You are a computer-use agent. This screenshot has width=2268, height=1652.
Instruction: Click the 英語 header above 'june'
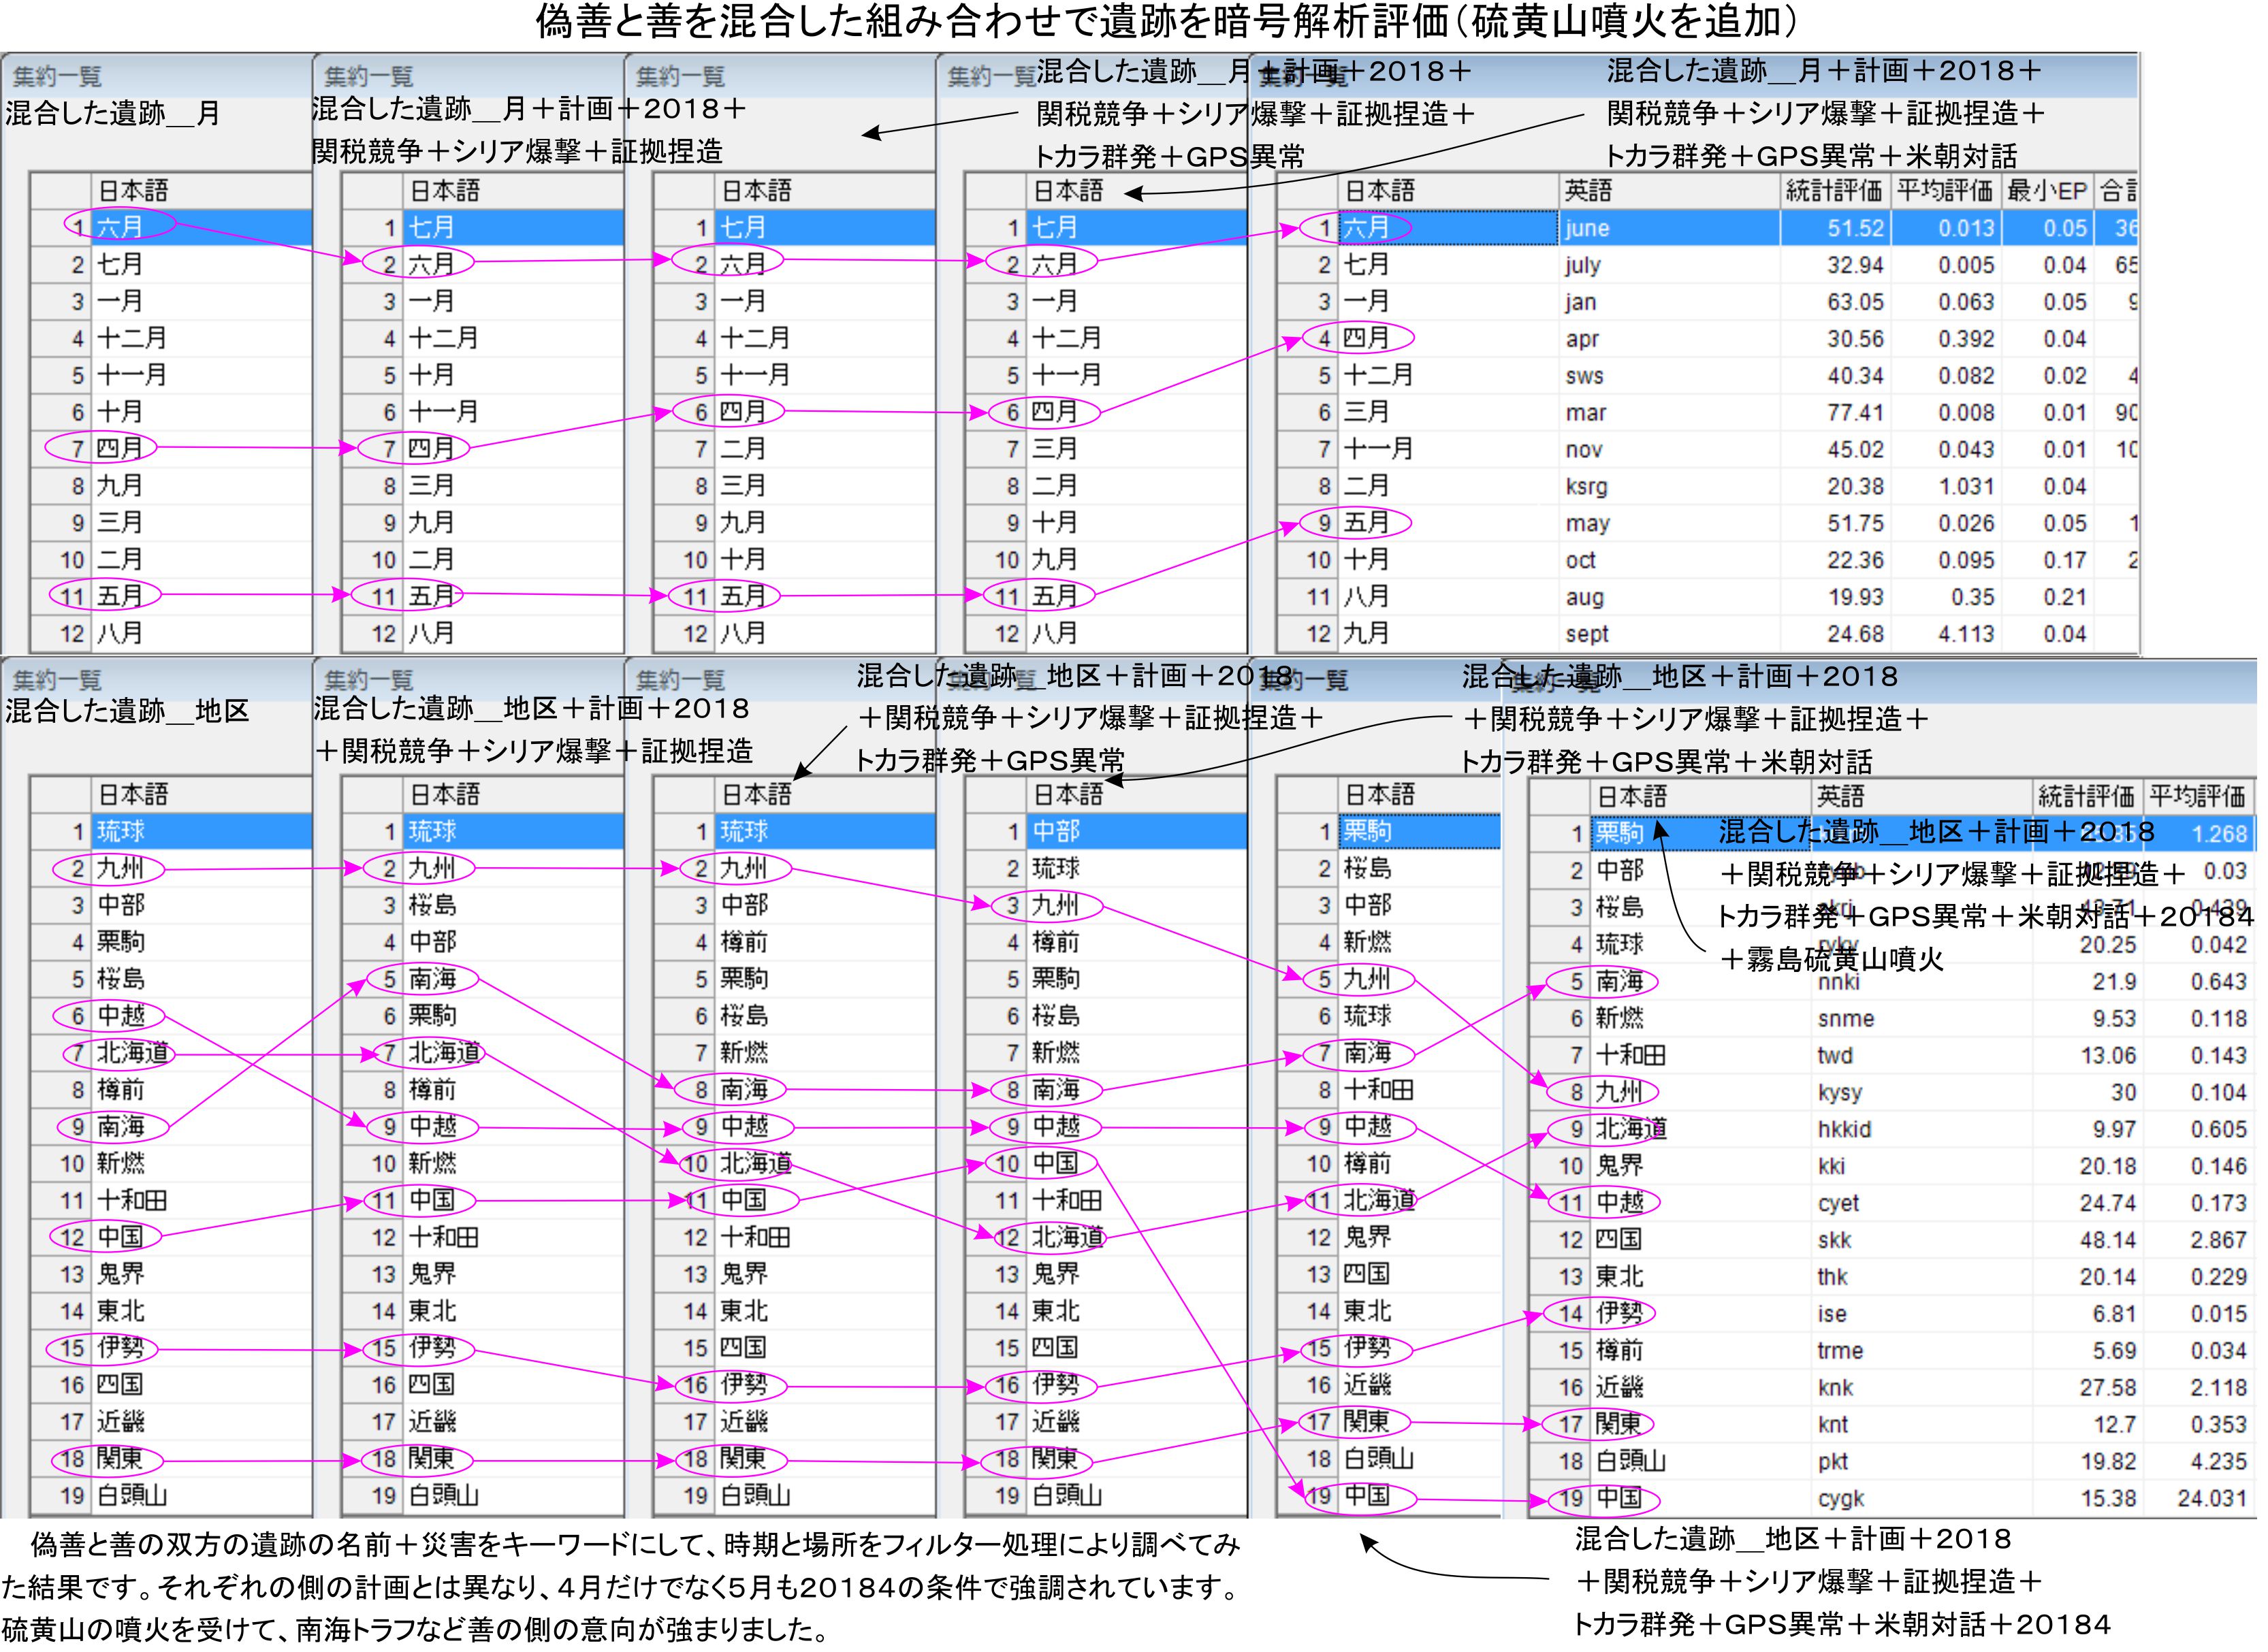click(1588, 190)
